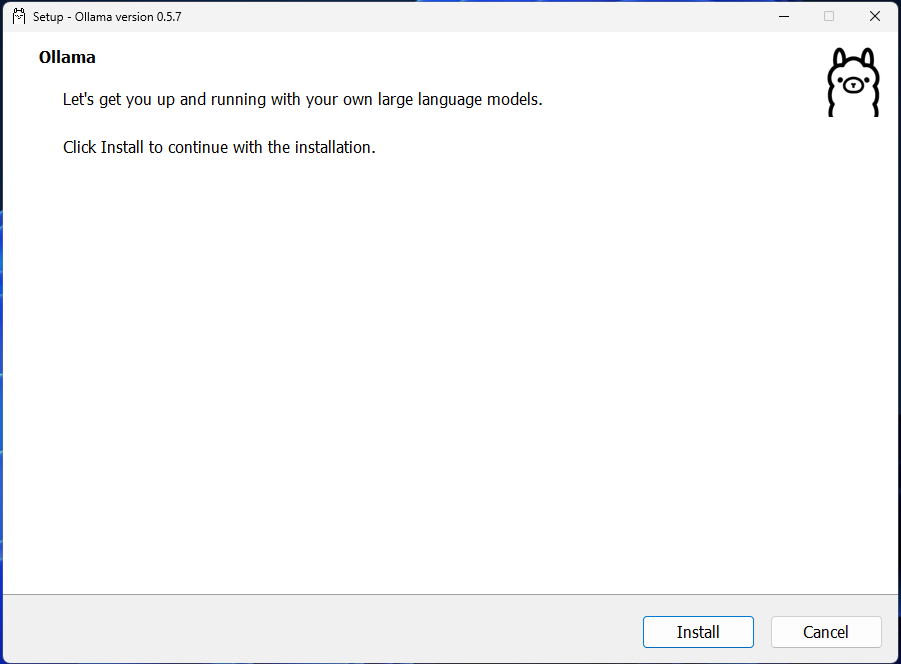Click the disabled maximize control
Screen dimensions: 901x664
point(829,16)
